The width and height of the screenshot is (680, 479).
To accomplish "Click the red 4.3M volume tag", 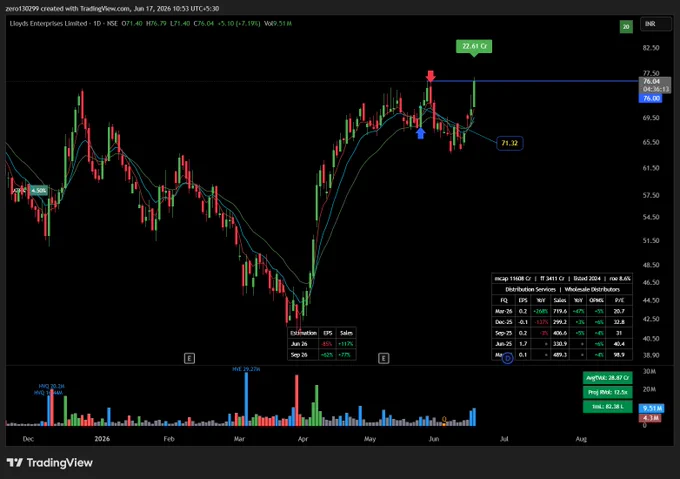I will 650,418.
